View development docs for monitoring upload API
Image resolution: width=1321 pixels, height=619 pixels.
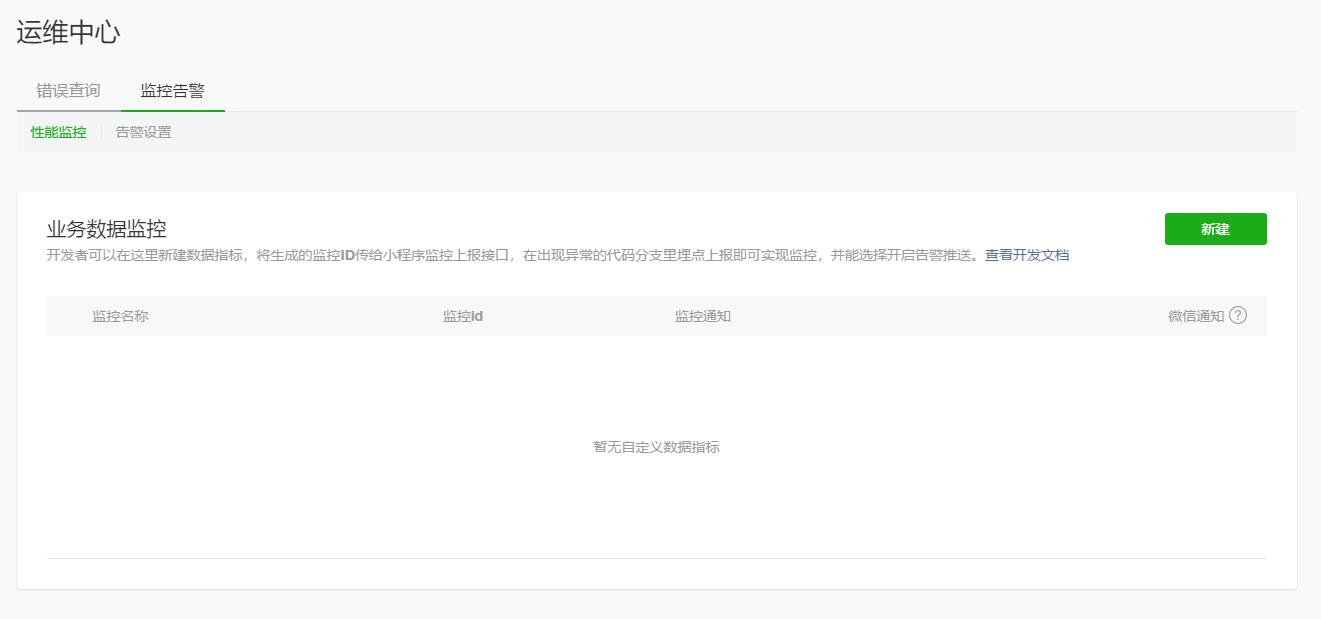coord(1027,255)
